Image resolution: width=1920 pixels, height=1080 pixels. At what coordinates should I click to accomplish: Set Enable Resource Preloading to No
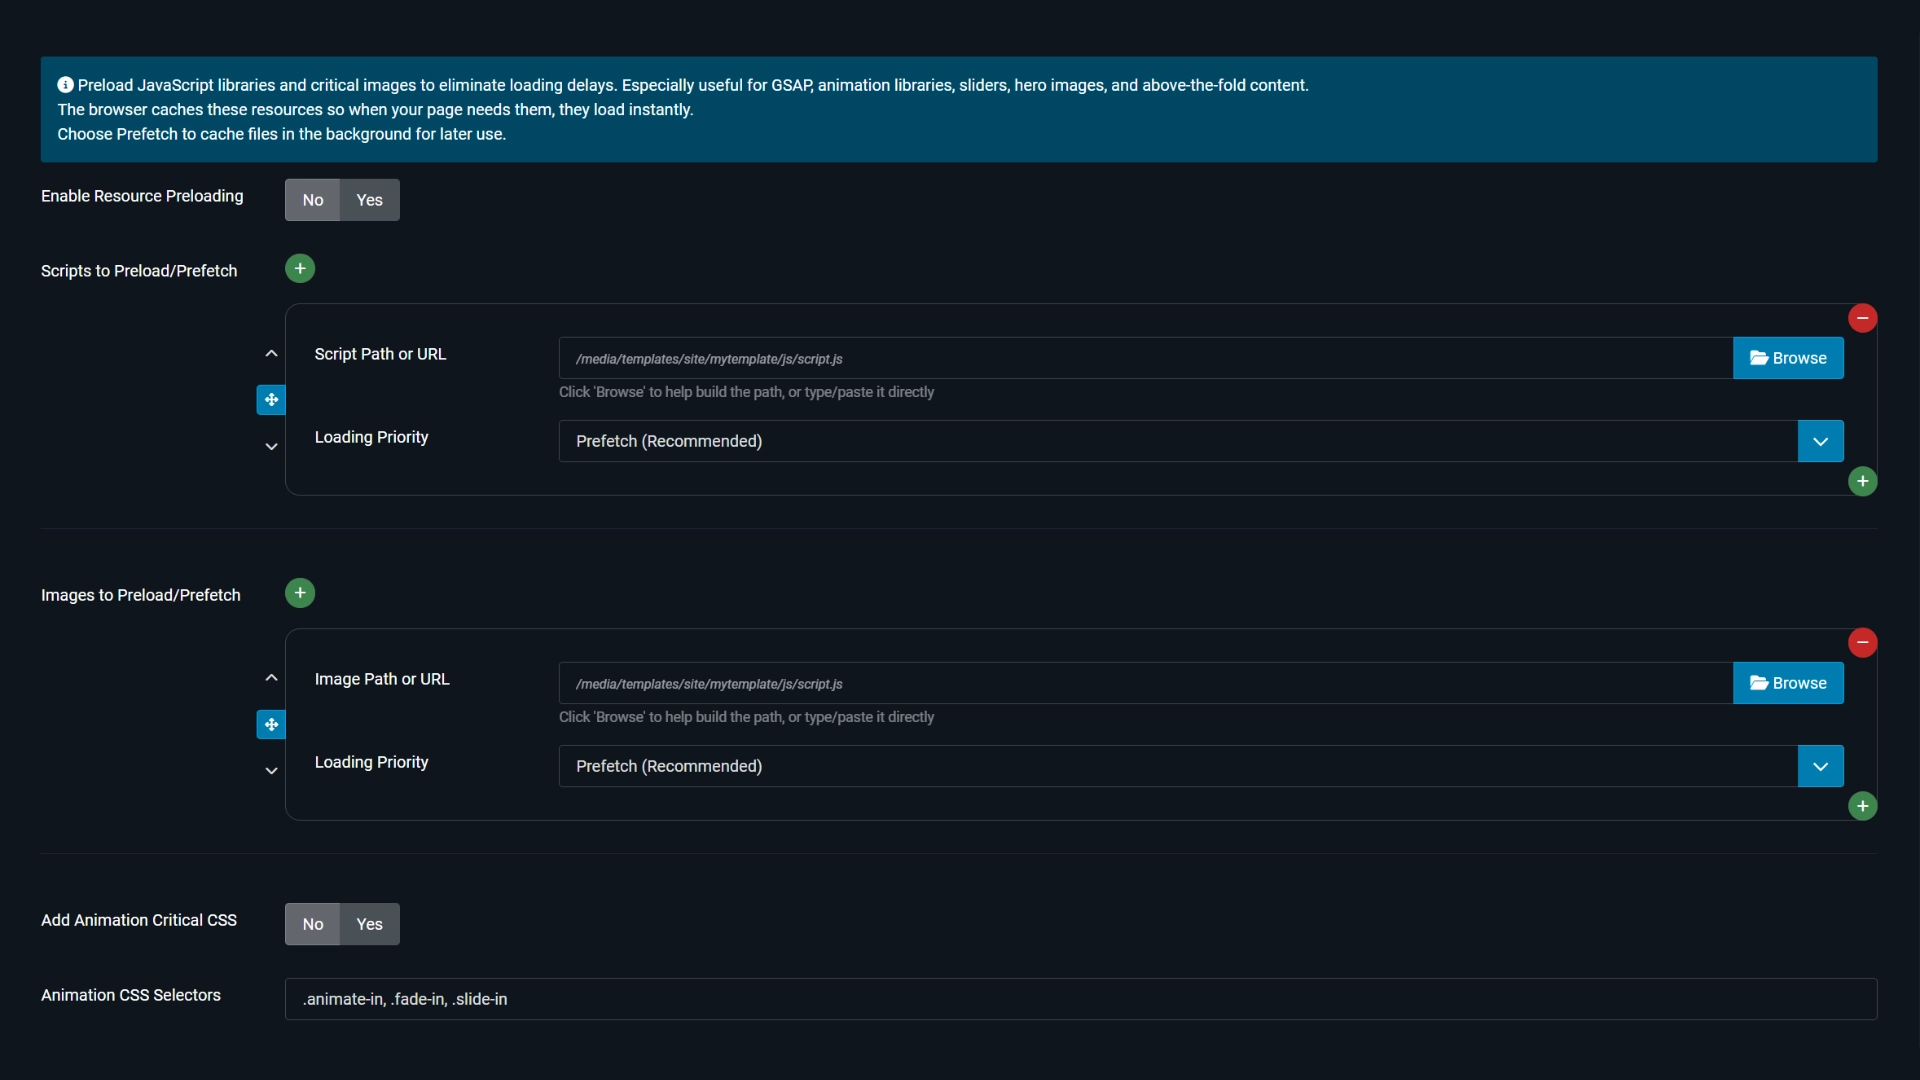[x=313, y=200]
